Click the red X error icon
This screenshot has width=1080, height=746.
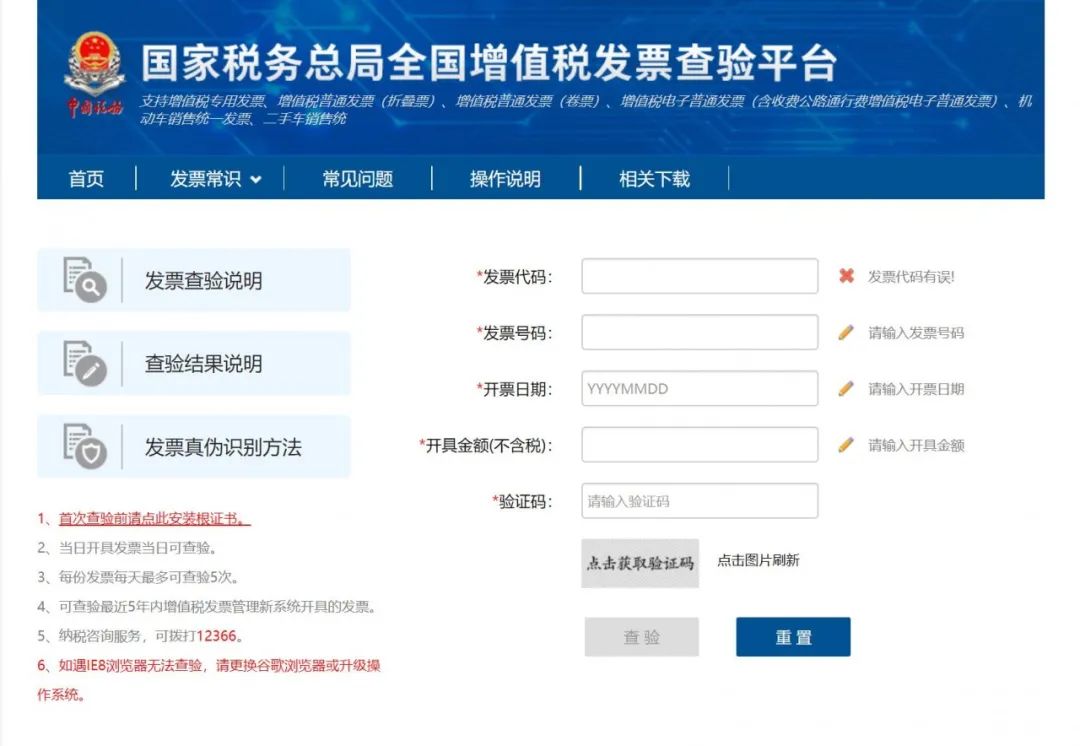(847, 276)
